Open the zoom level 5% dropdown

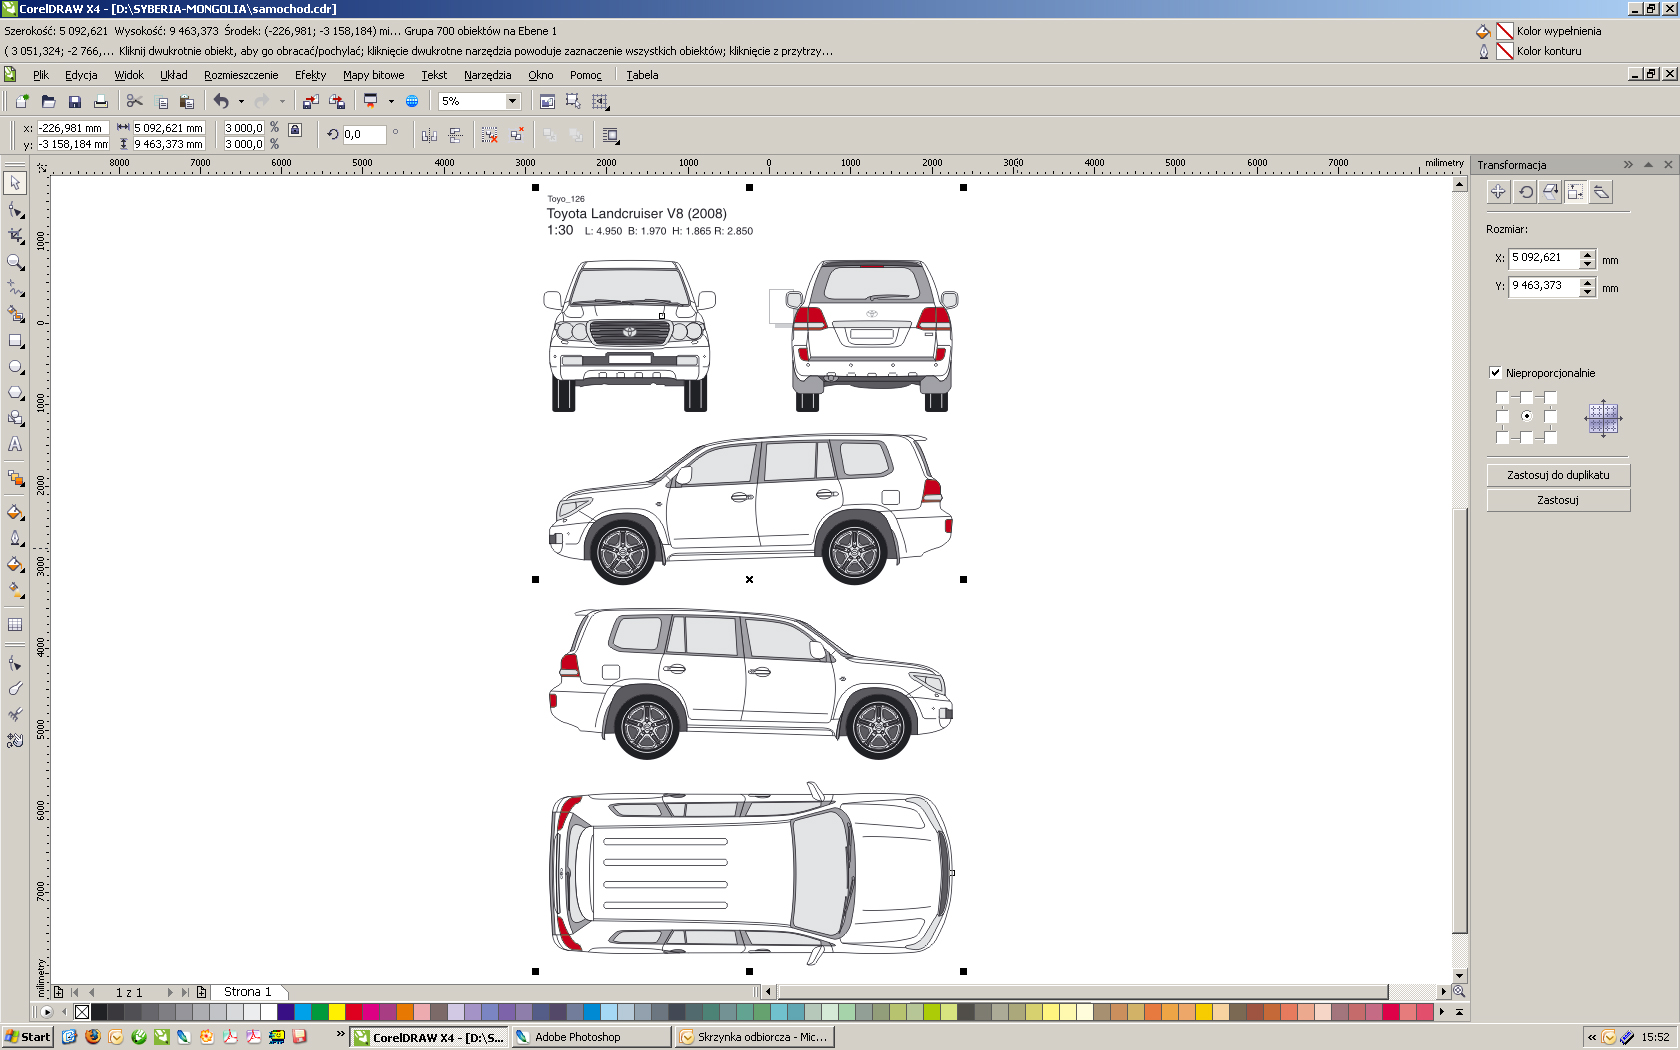pos(512,101)
